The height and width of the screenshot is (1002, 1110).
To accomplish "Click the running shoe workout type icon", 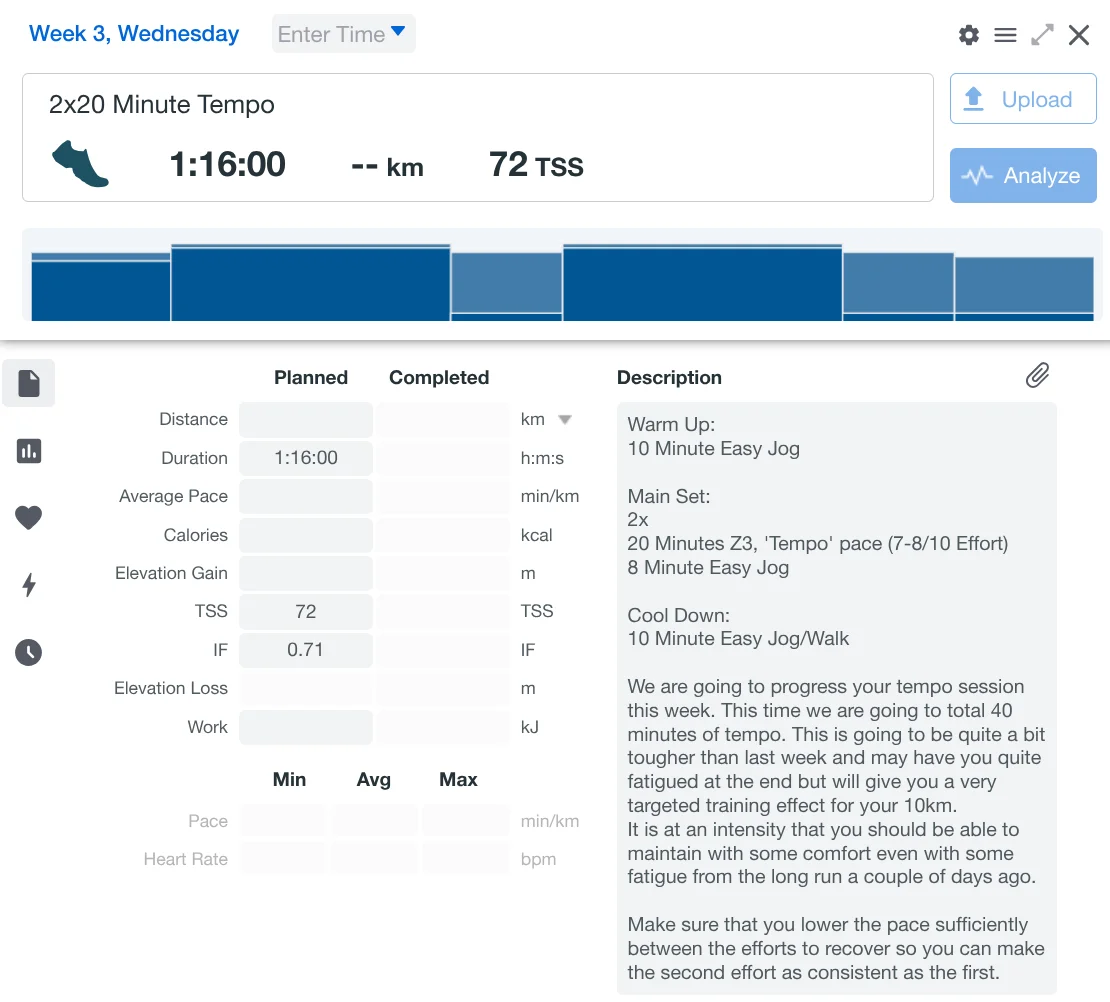I will pyautogui.click(x=80, y=164).
